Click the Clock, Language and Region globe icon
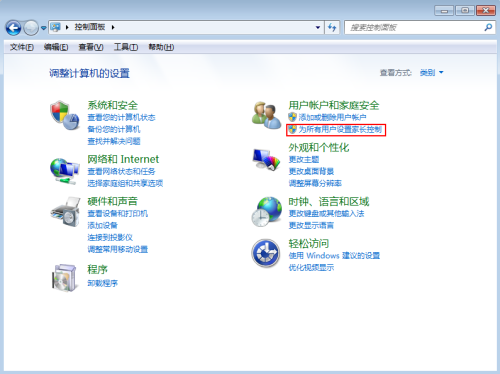Screen dimensions: 500x374 click(x=267, y=212)
